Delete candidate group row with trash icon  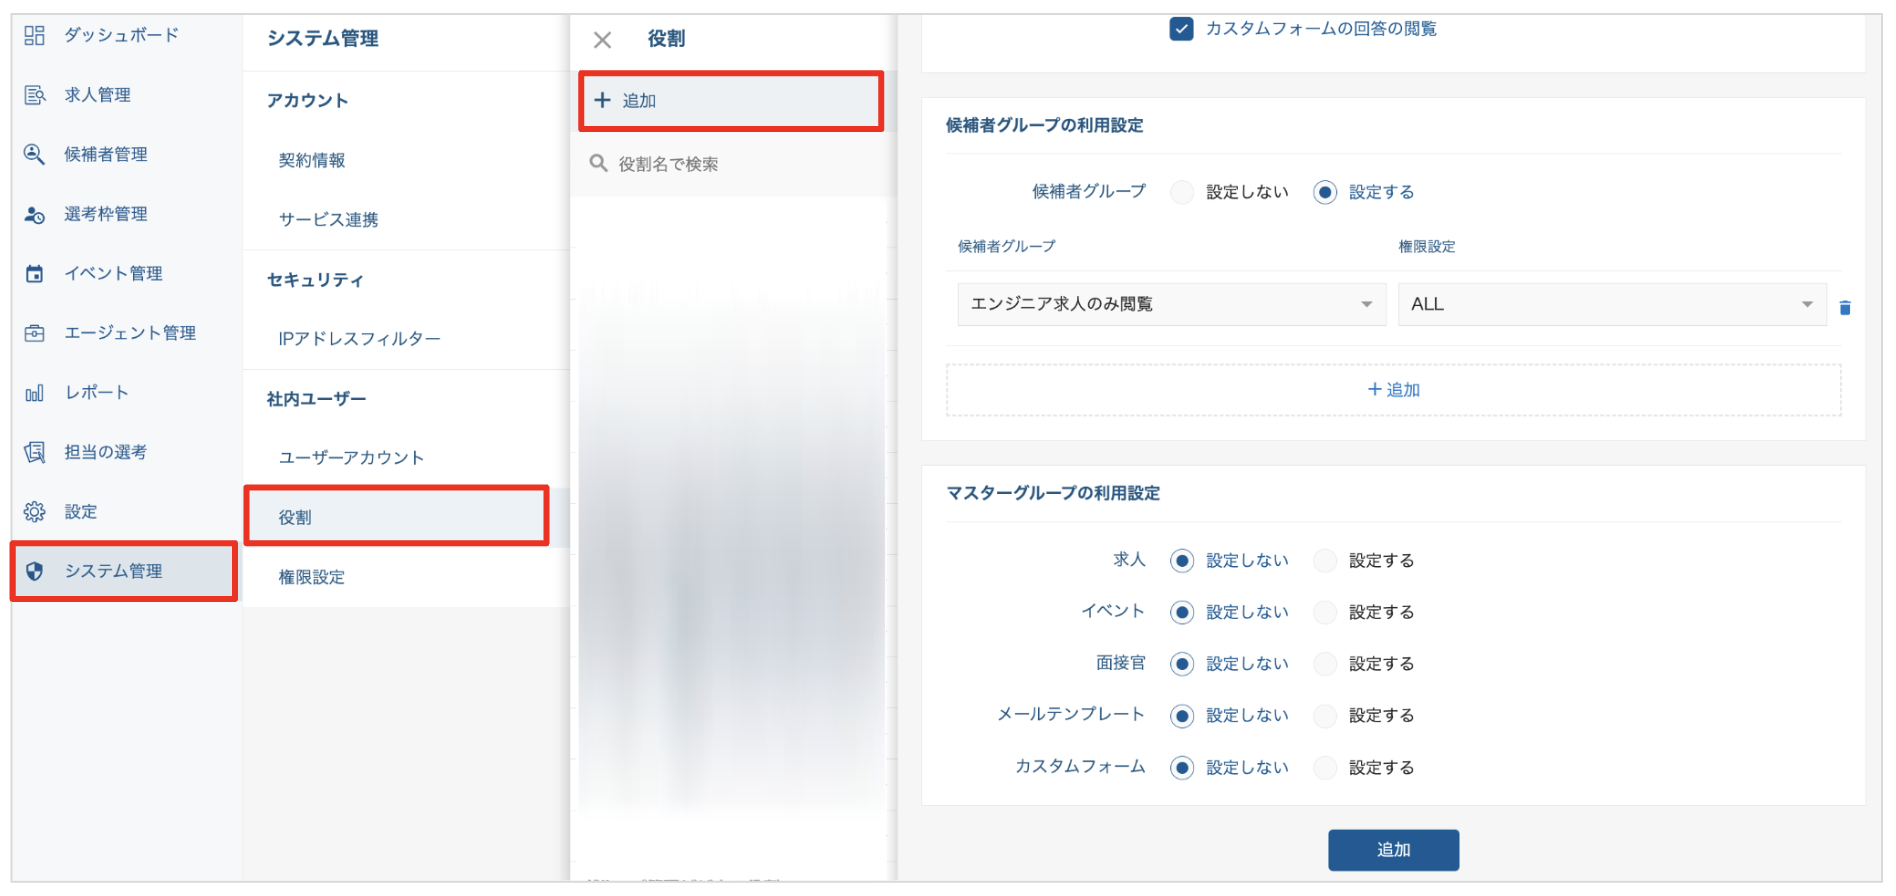tap(1845, 308)
